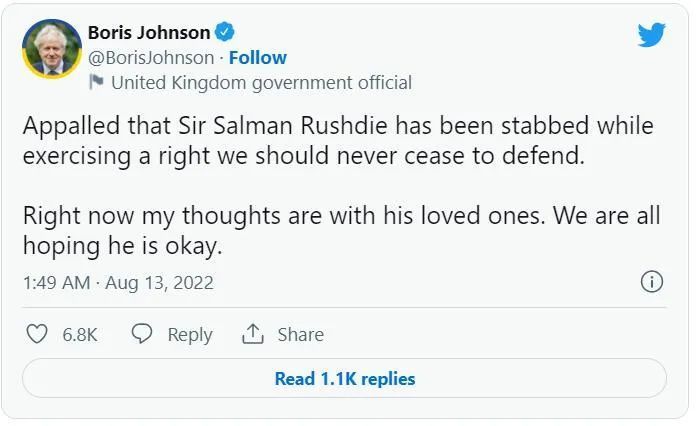Open the tweet info circle icon

(651, 282)
